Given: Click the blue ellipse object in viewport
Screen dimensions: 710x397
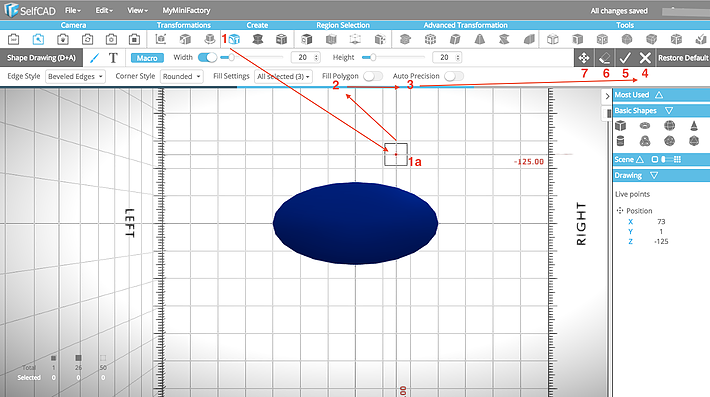Looking at the screenshot, I should click(x=355, y=223).
